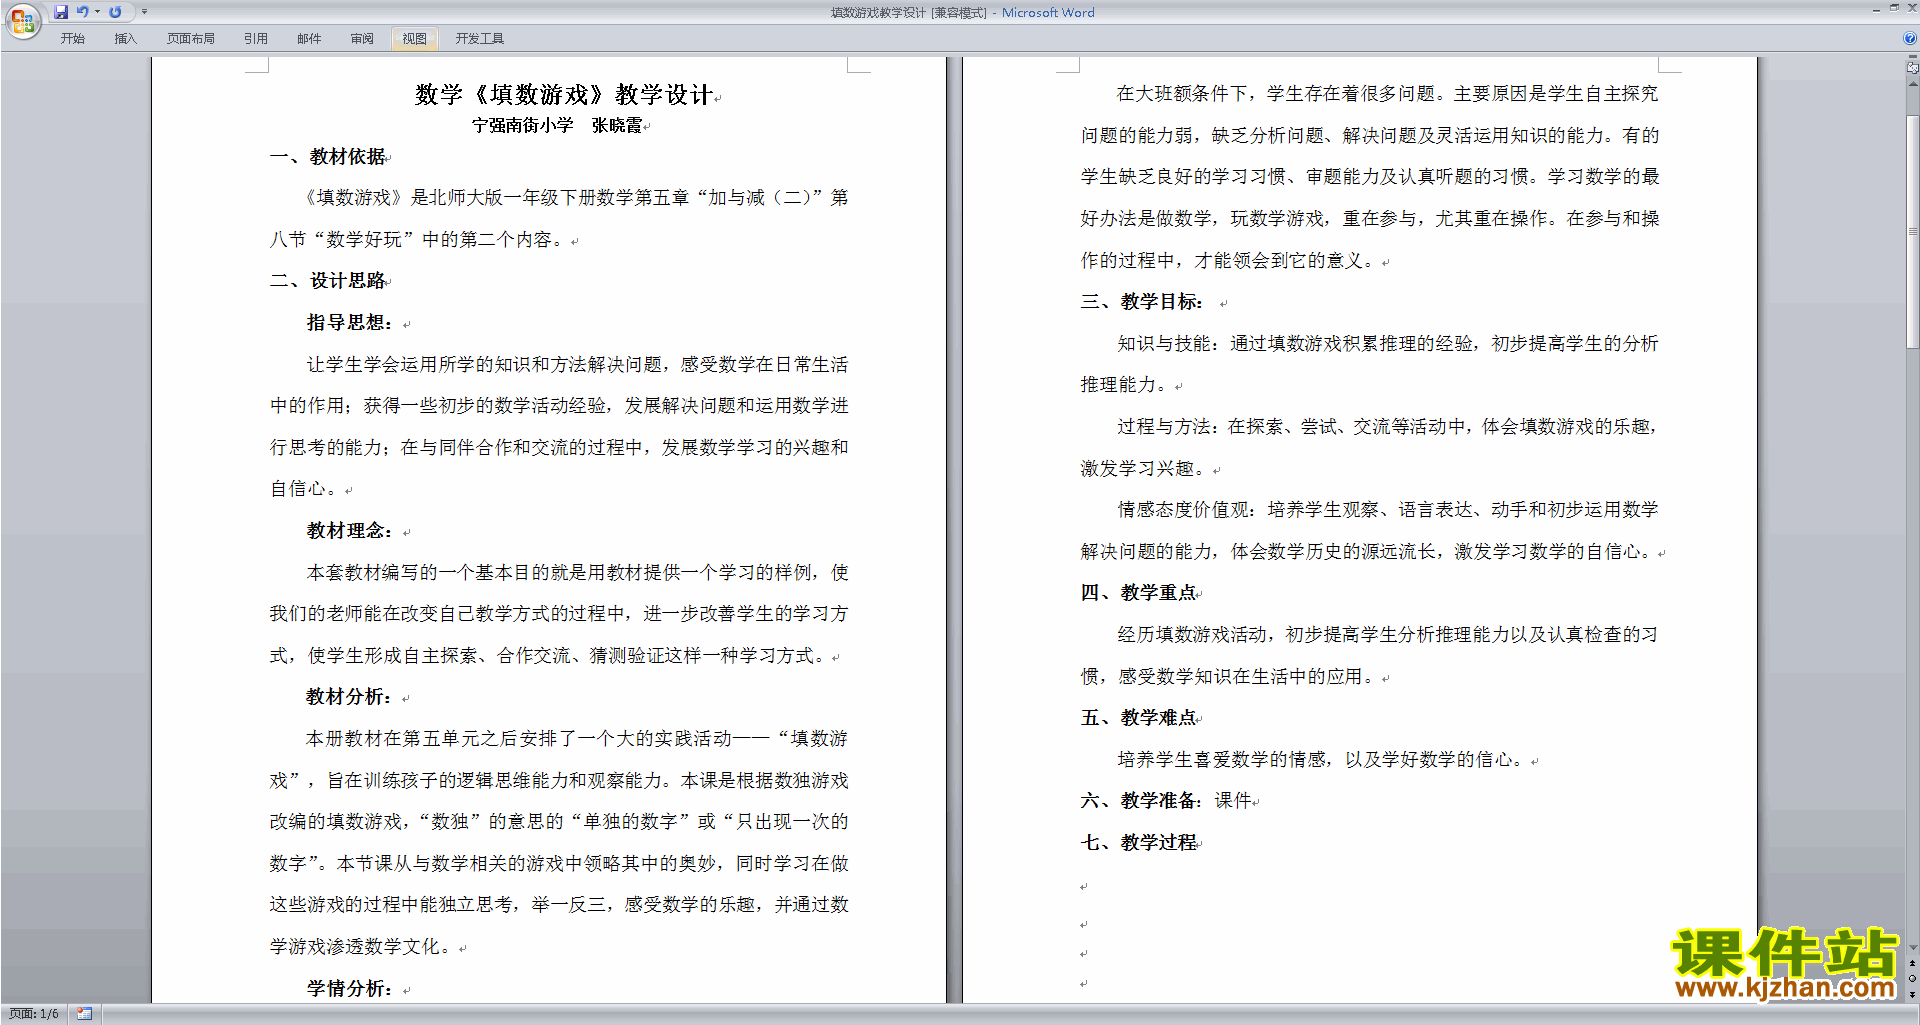Restore down the Word window
The height and width of the screenshot is (1025, 1920).
(x=1894, y=8)
